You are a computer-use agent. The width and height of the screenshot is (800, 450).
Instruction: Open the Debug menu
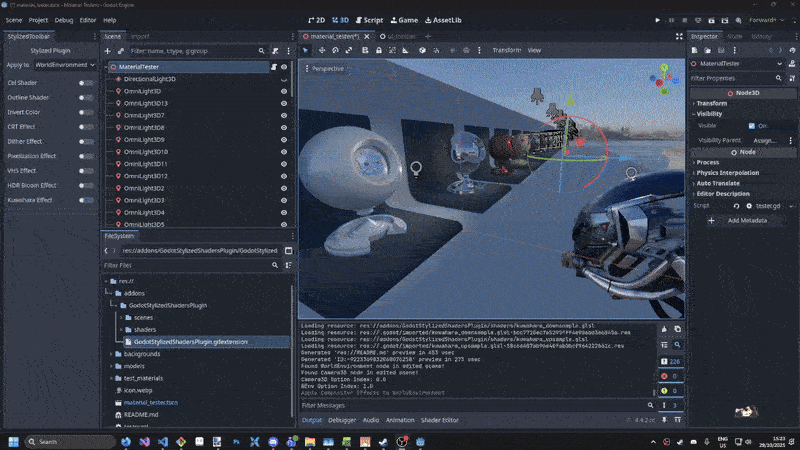point(64,20)
